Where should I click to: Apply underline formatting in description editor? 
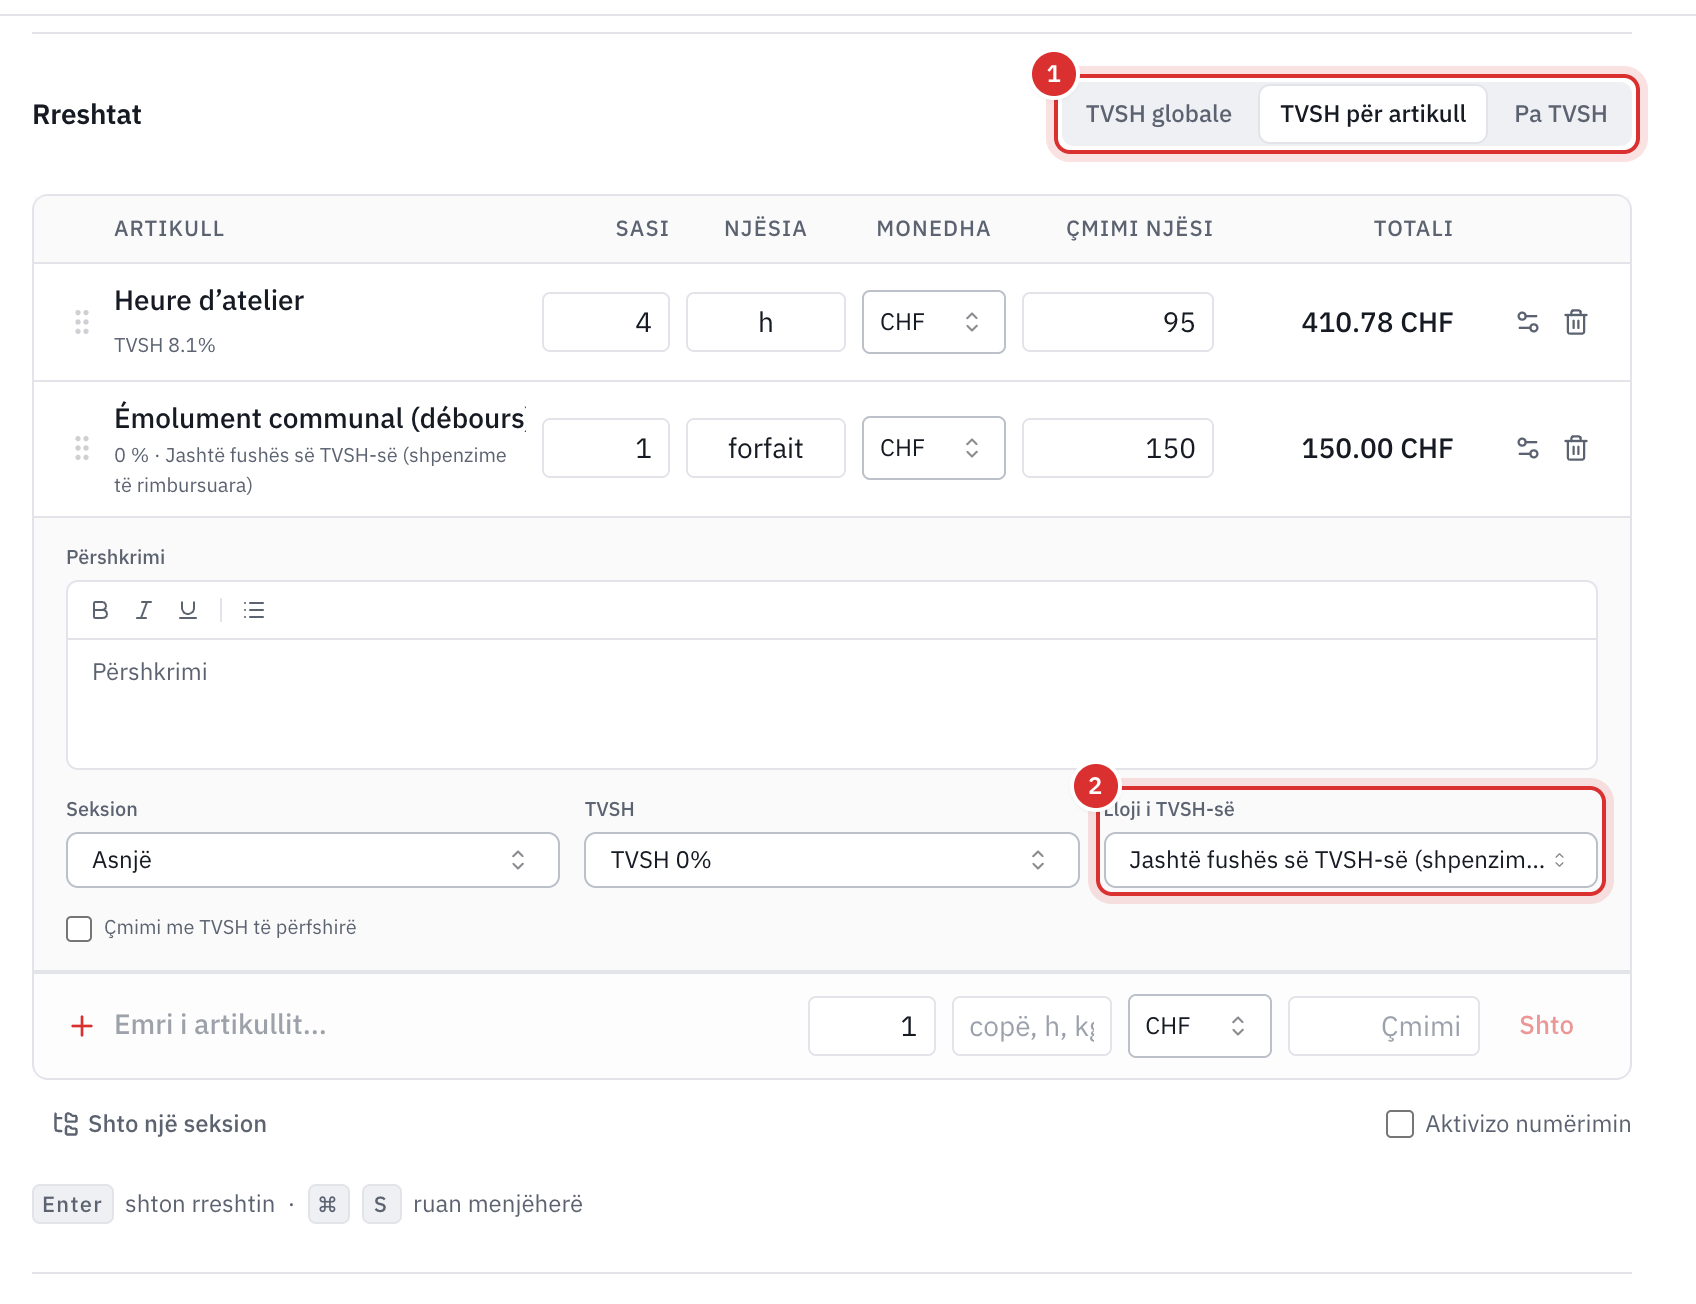point(188,610)
